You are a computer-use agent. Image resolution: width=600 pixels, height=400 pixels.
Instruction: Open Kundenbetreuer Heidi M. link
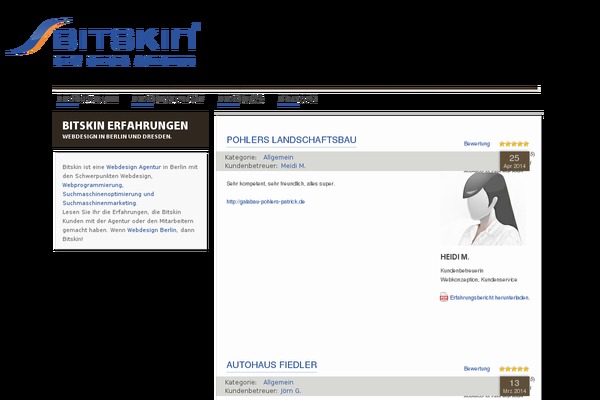(293, 166)
